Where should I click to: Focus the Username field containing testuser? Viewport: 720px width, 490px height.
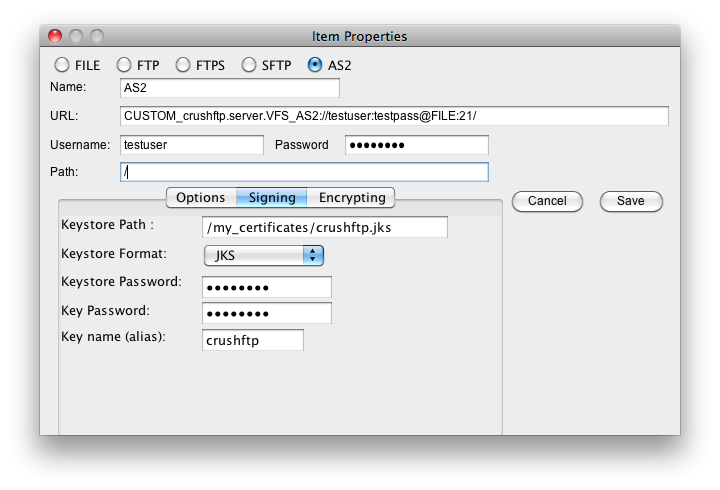pyautogui.click(x=191, y=145)
